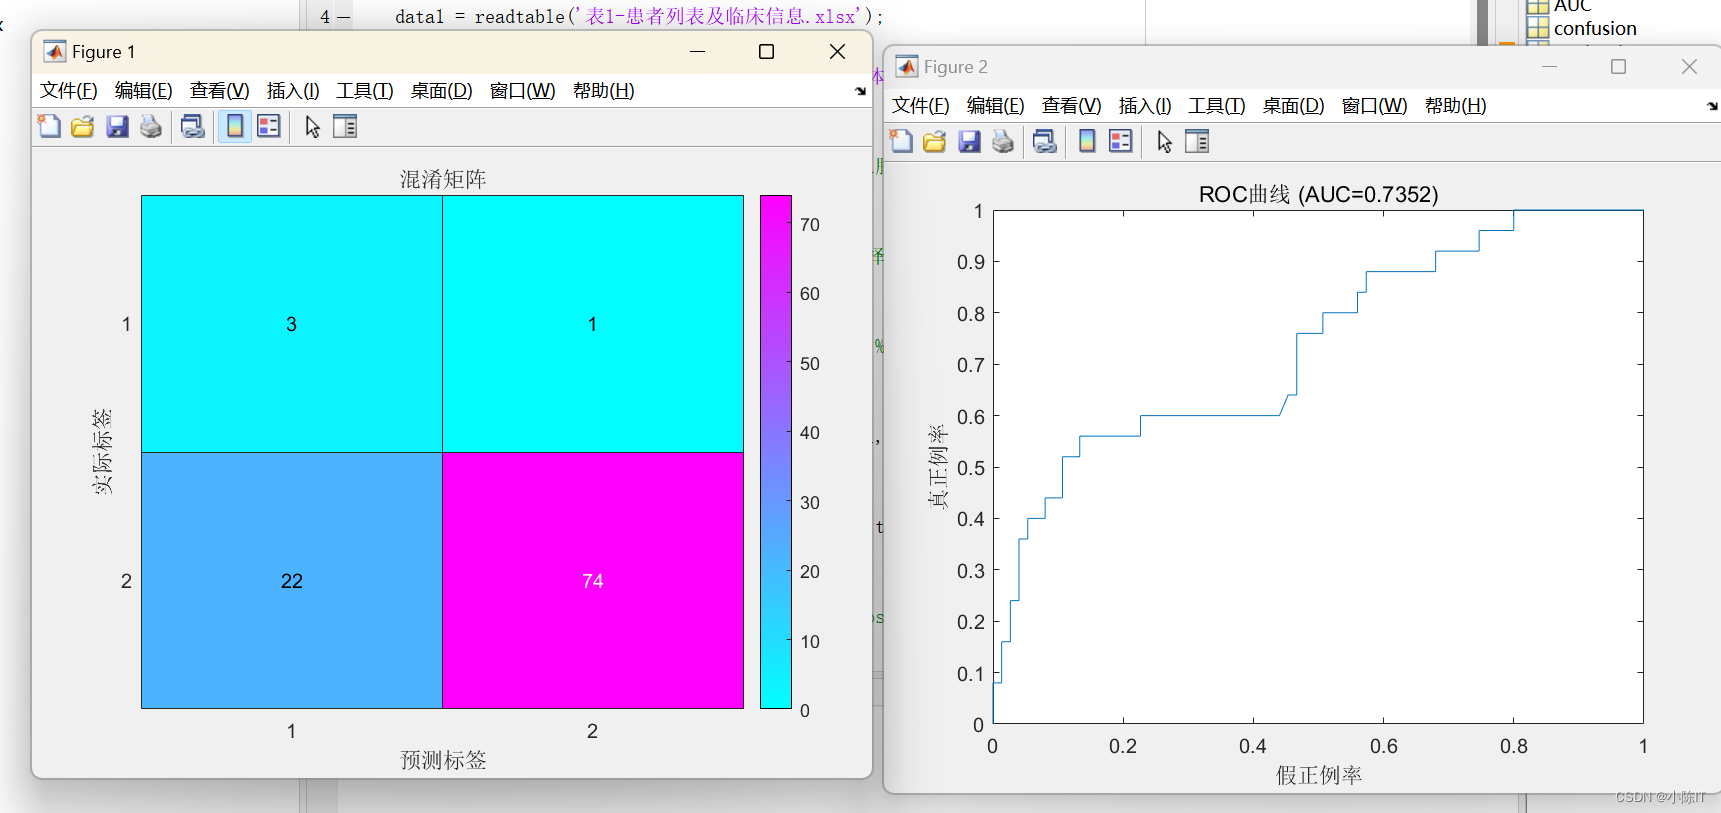Image resolution: width=1721 pixels, height=813 pixels.
Task: Click the 实际标签 y-axis label
Action: pyautogui.click(x=102, y=452)
